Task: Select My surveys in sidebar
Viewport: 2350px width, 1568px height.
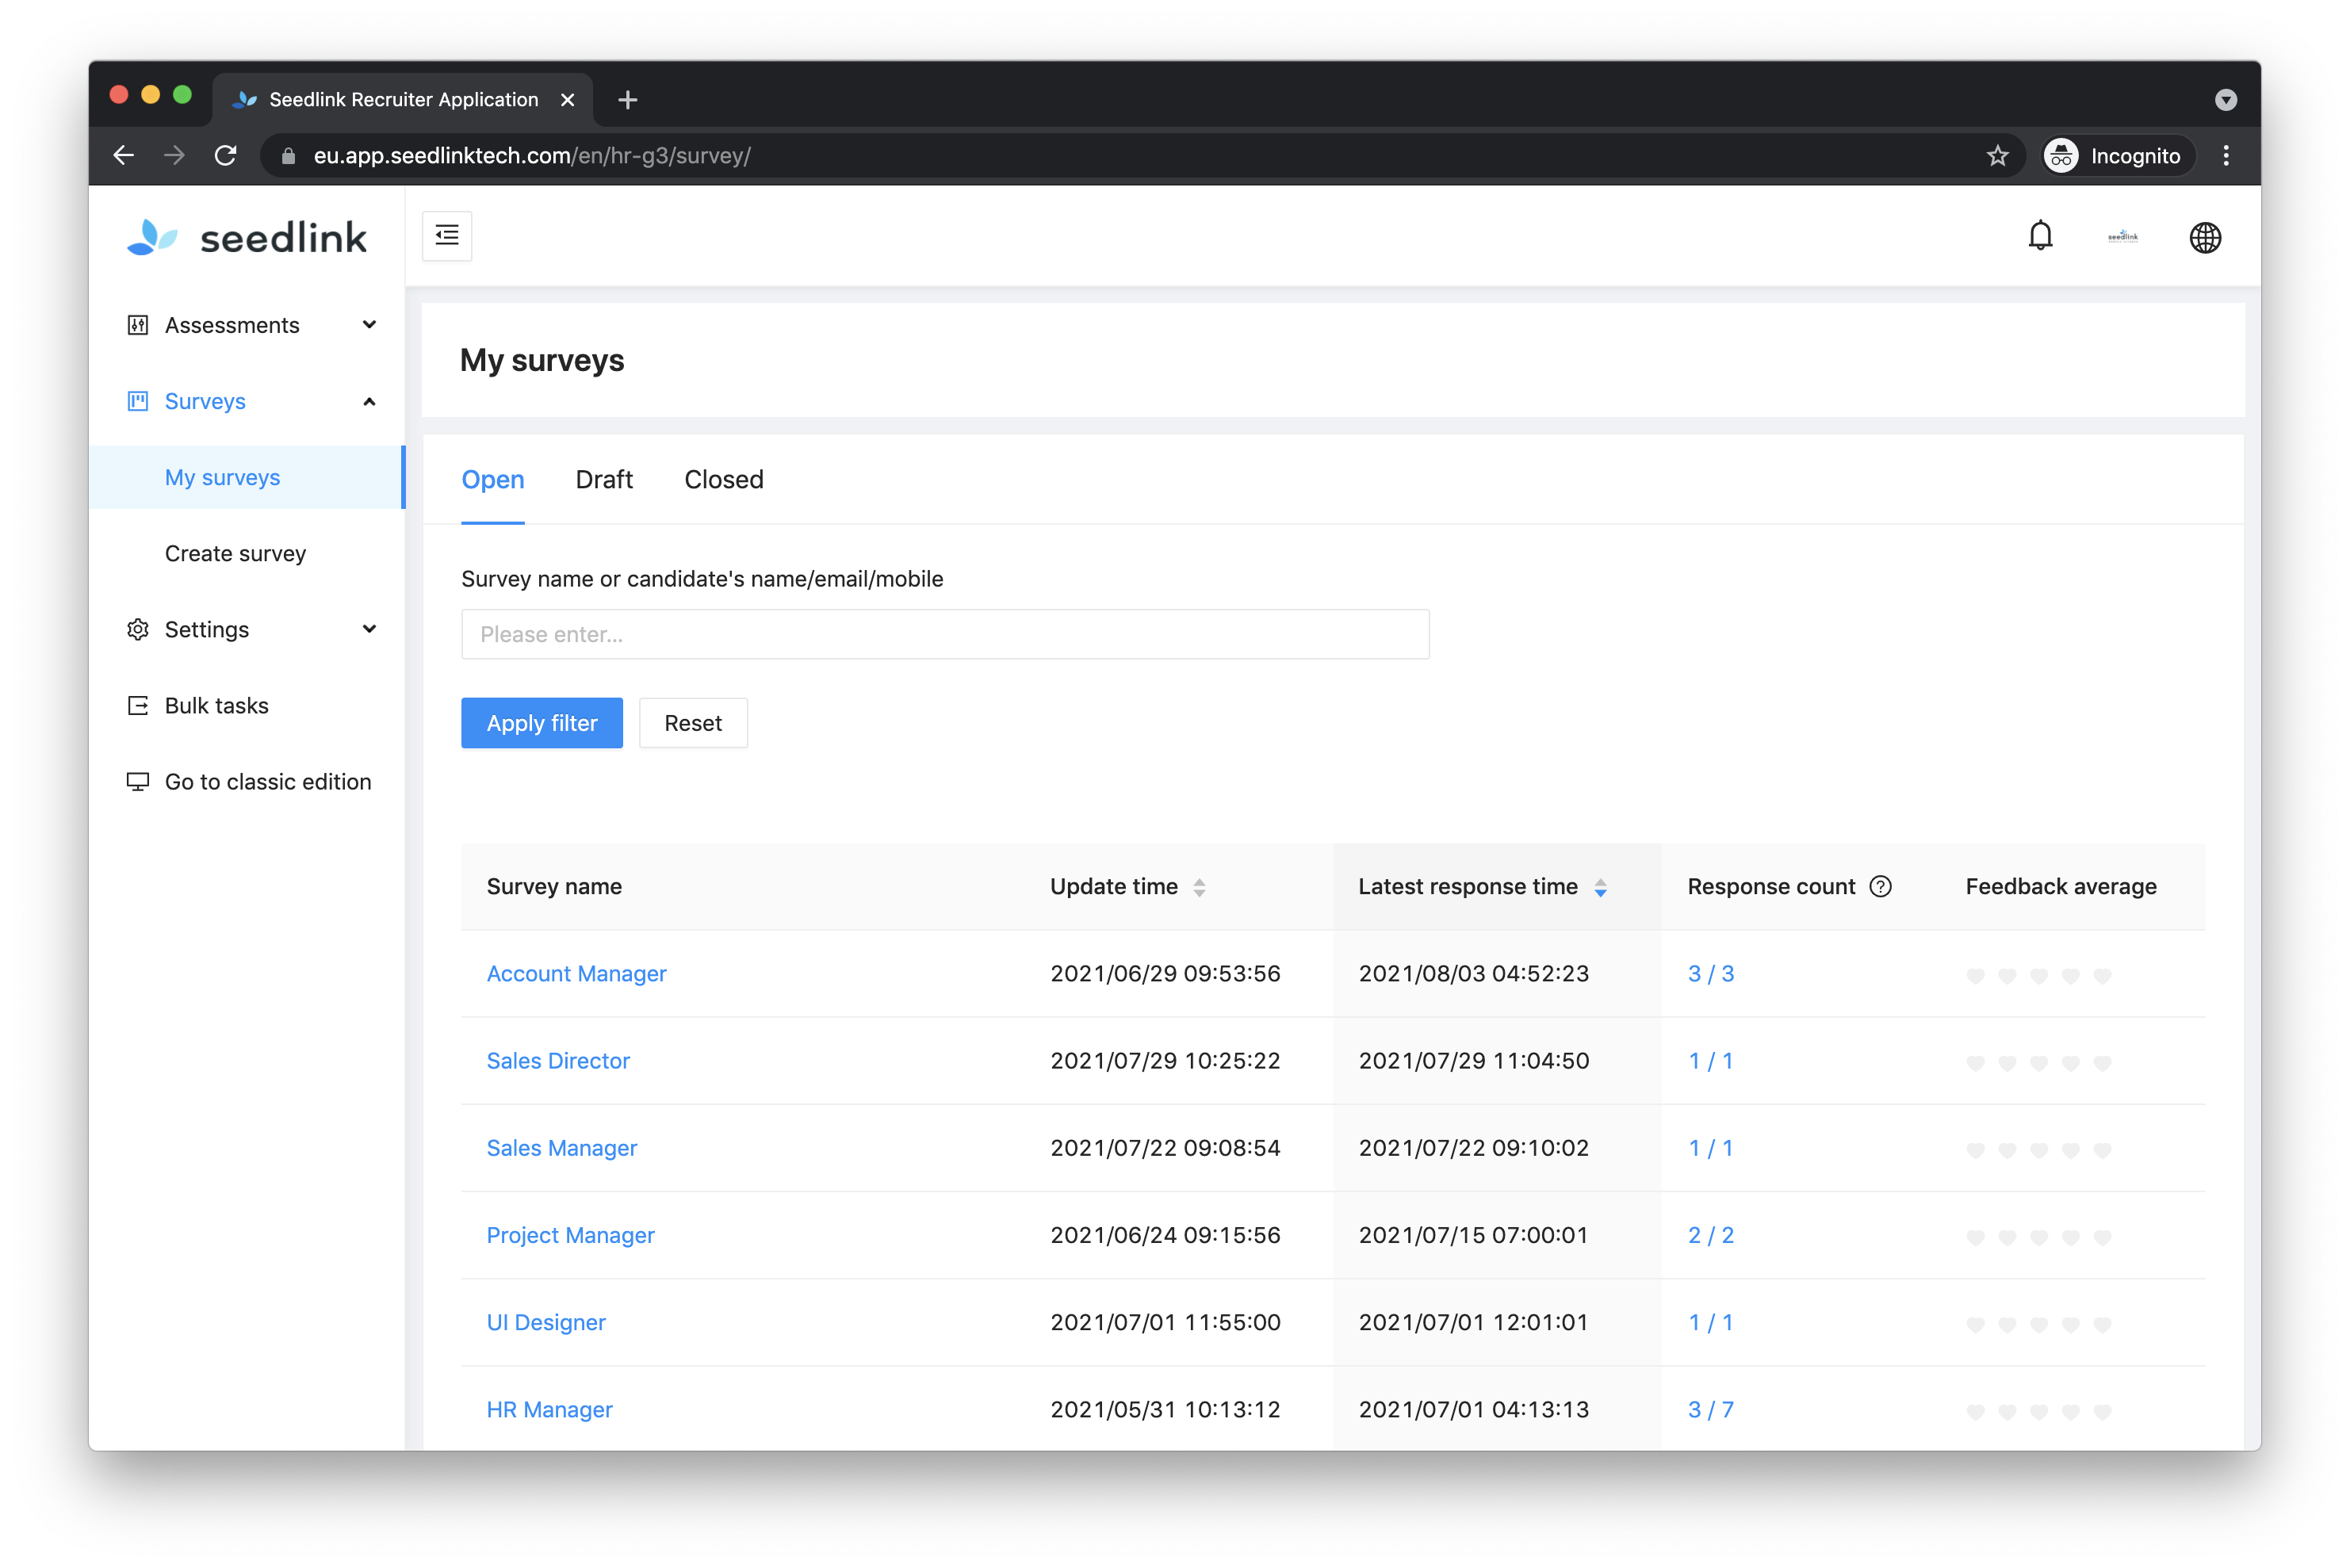Action: 247,477
